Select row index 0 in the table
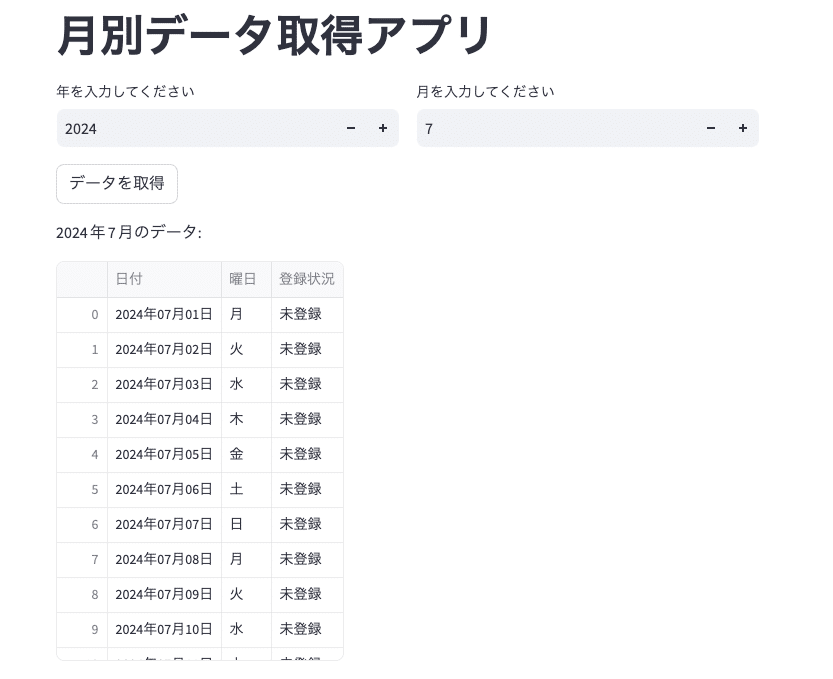This screenshot has width=833, height=679. point(82,315)
